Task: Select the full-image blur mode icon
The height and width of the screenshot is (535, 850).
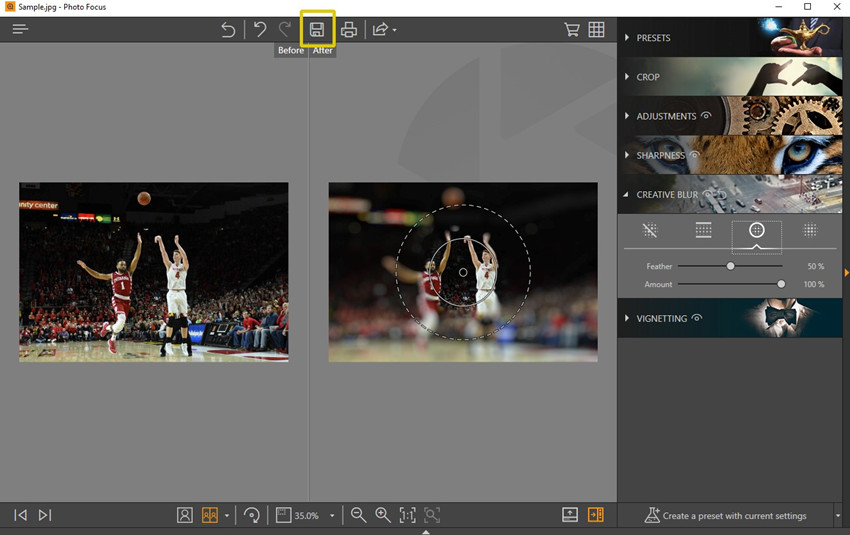Action: 810,230
